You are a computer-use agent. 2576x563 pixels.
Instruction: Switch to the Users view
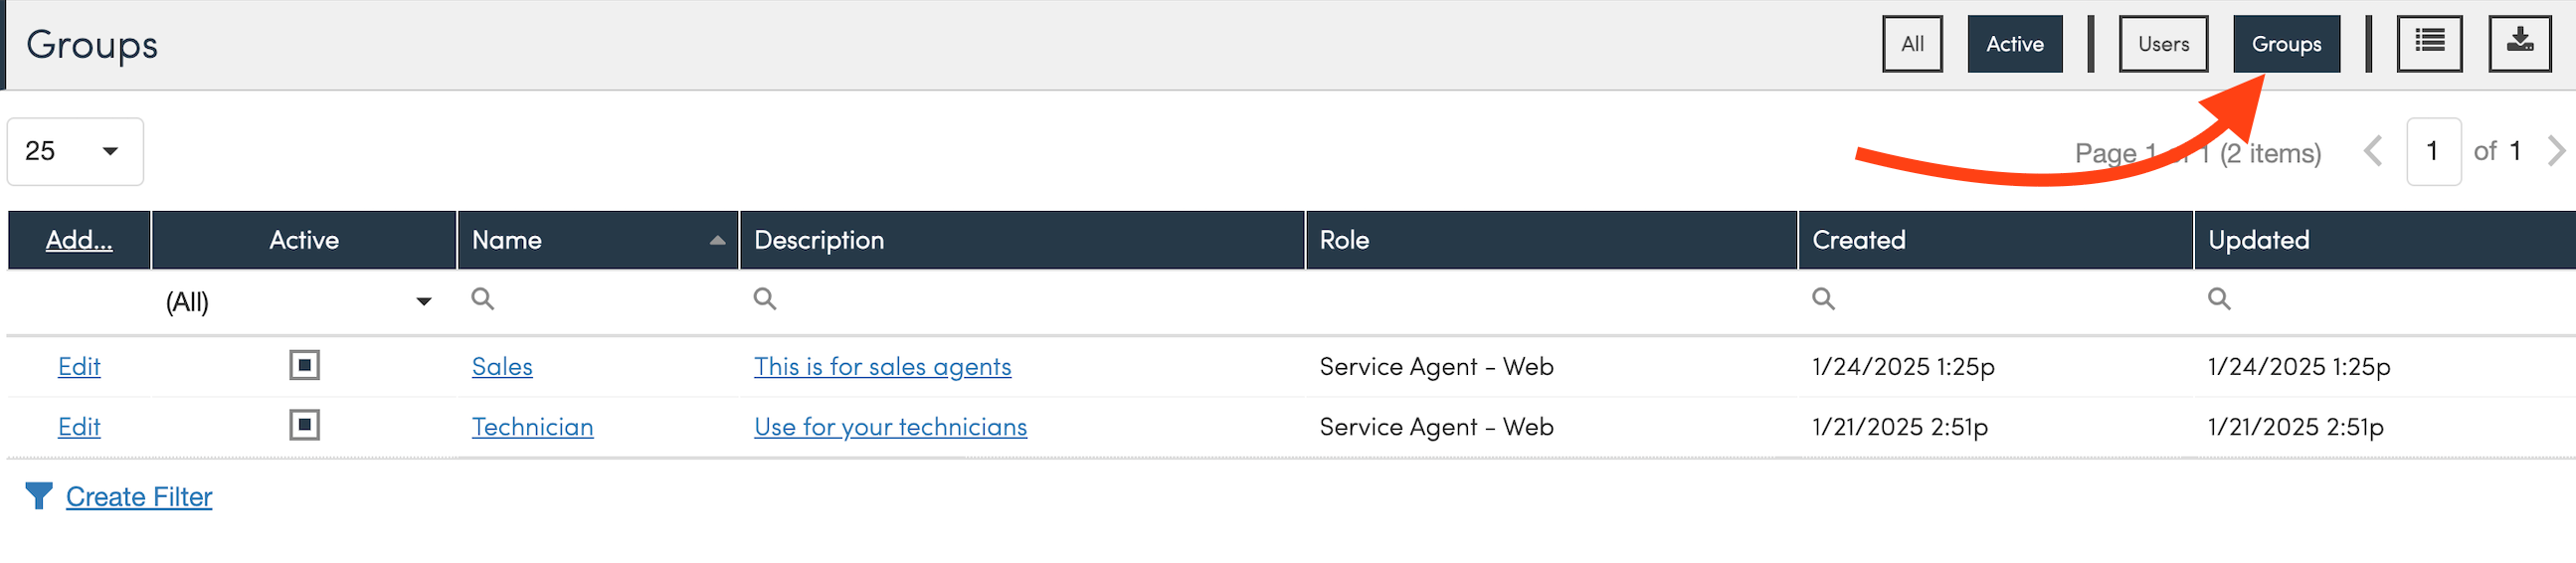2162,43
